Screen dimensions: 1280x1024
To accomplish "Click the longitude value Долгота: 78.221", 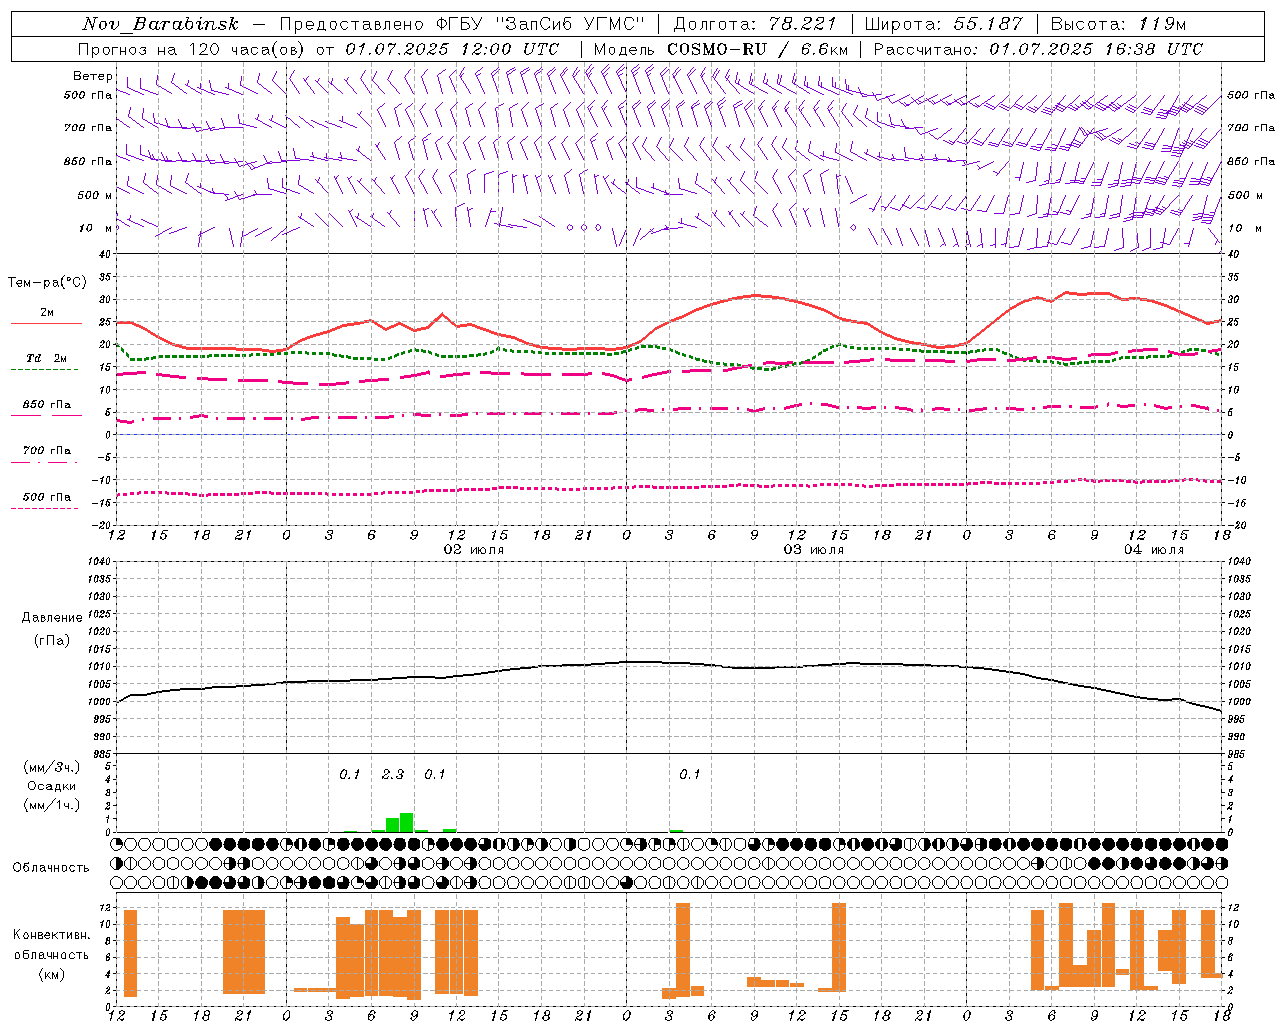I will tap(755, 24).
